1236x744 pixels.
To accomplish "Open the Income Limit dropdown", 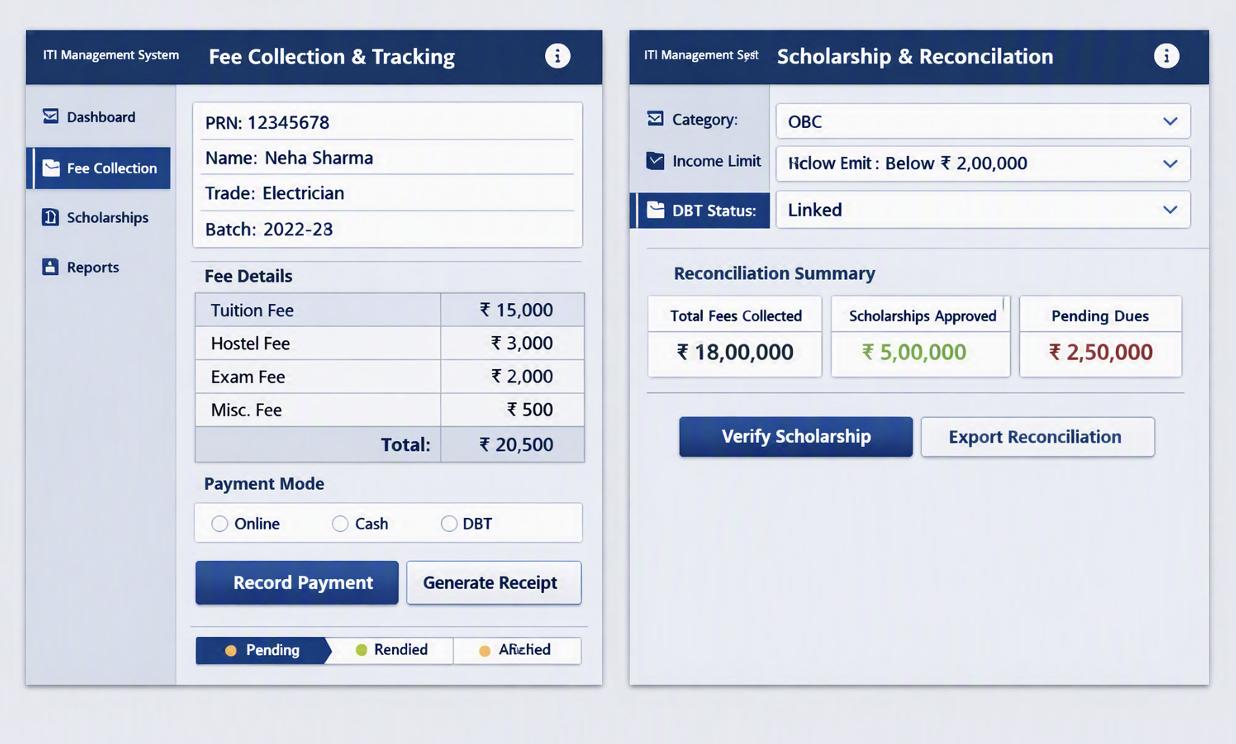I will point(983,163).
